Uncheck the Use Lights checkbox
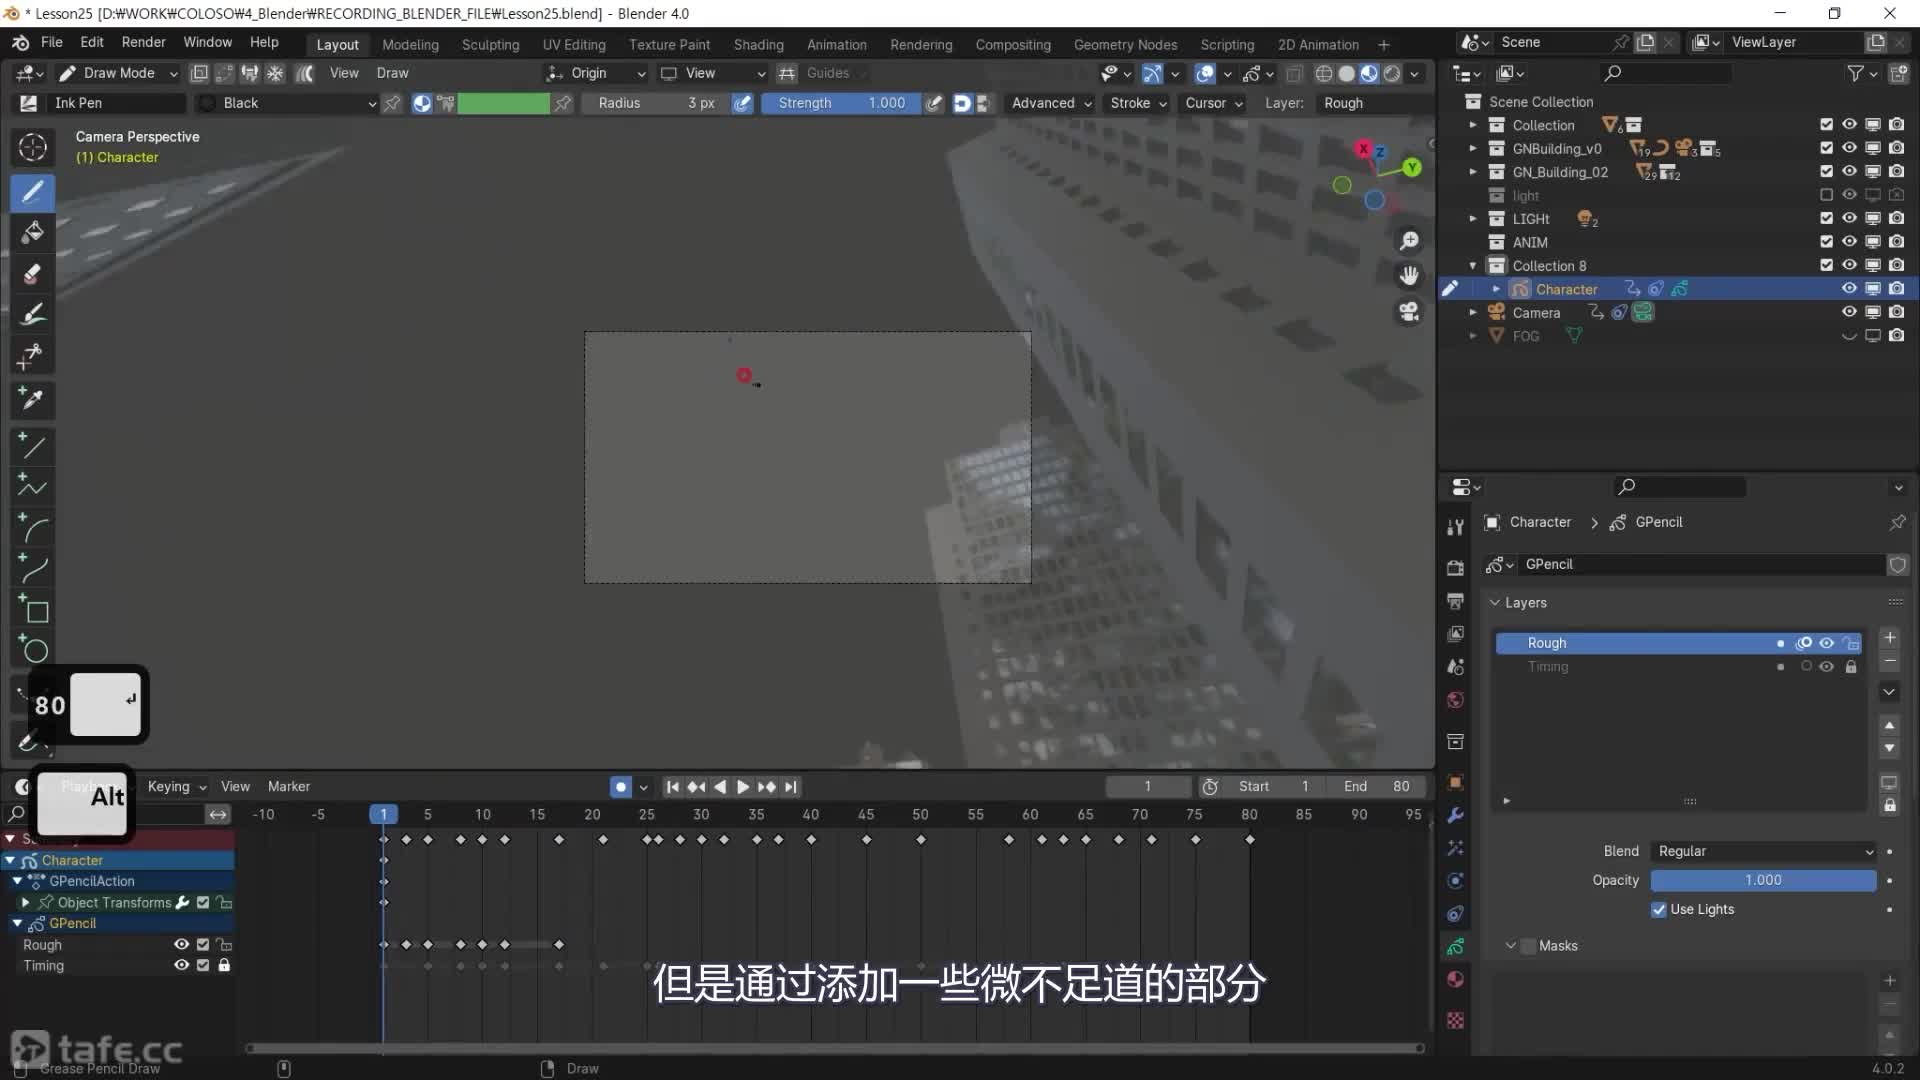1920x1080 pixels. pos(1659,909)
